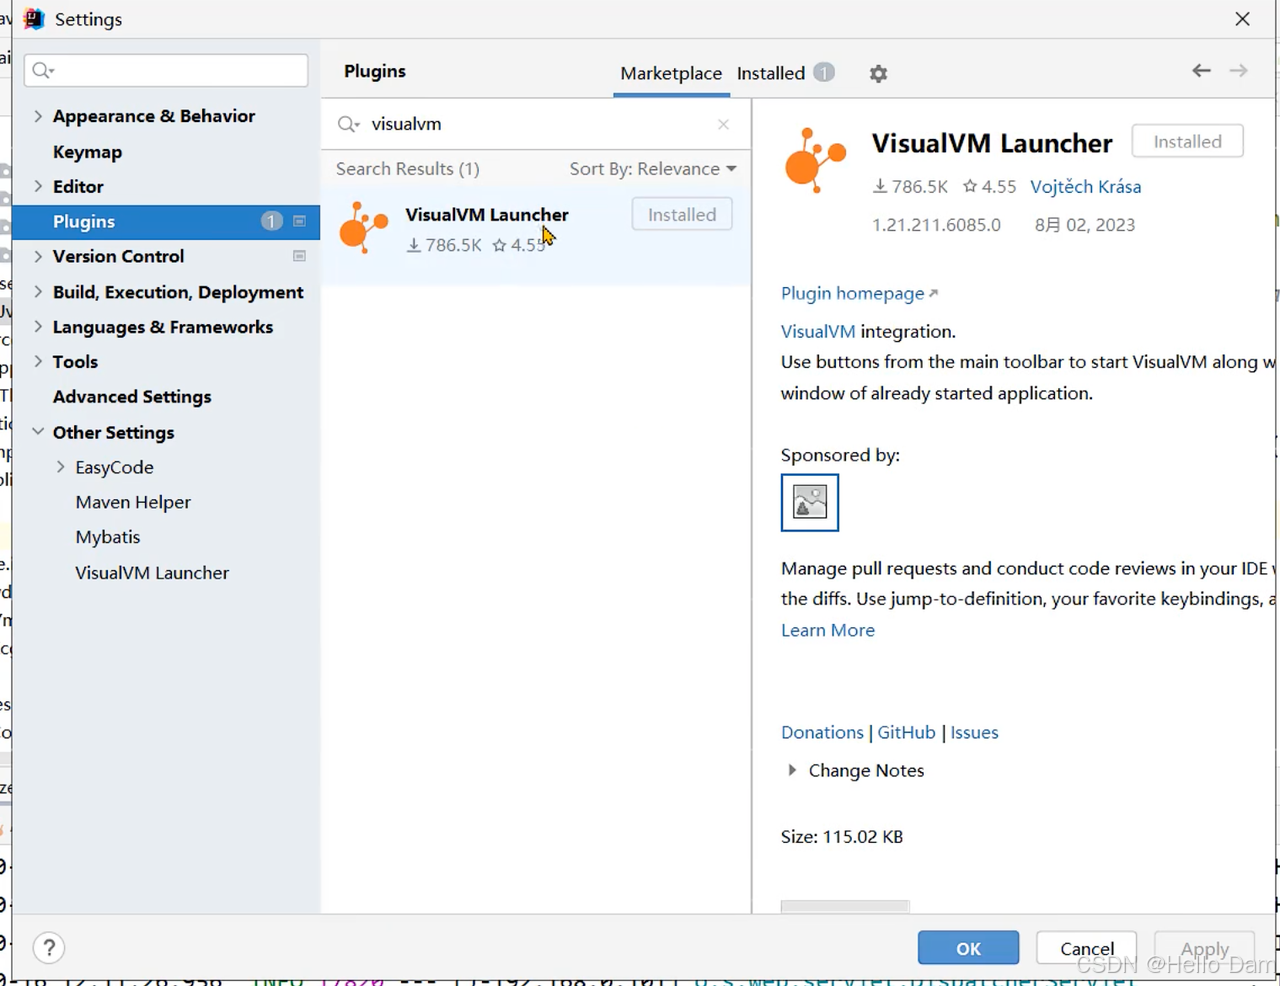Expand Languages & Frameworks section

click(x=38, y=327)
